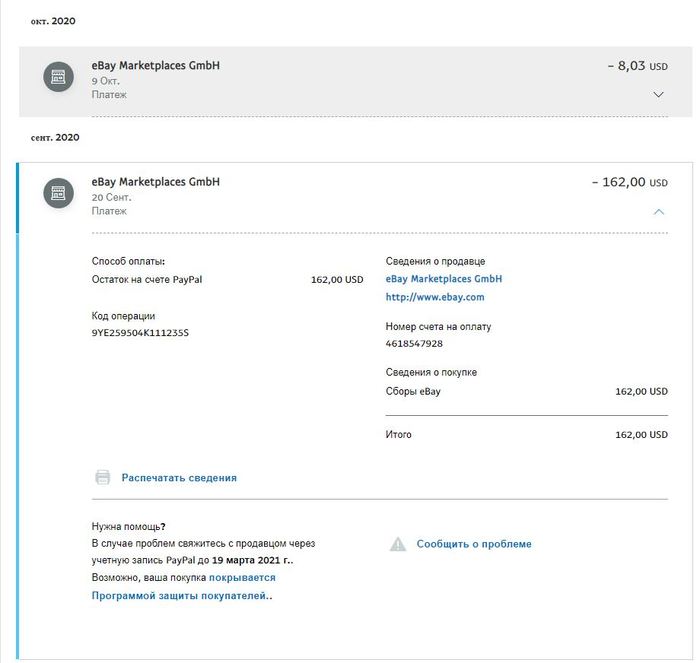Open the eBay Marketplaces GmbH seller link
Image resolution: width=700 pixels, height=663 pixels.
pyautogui.click(x=444, y=279)
